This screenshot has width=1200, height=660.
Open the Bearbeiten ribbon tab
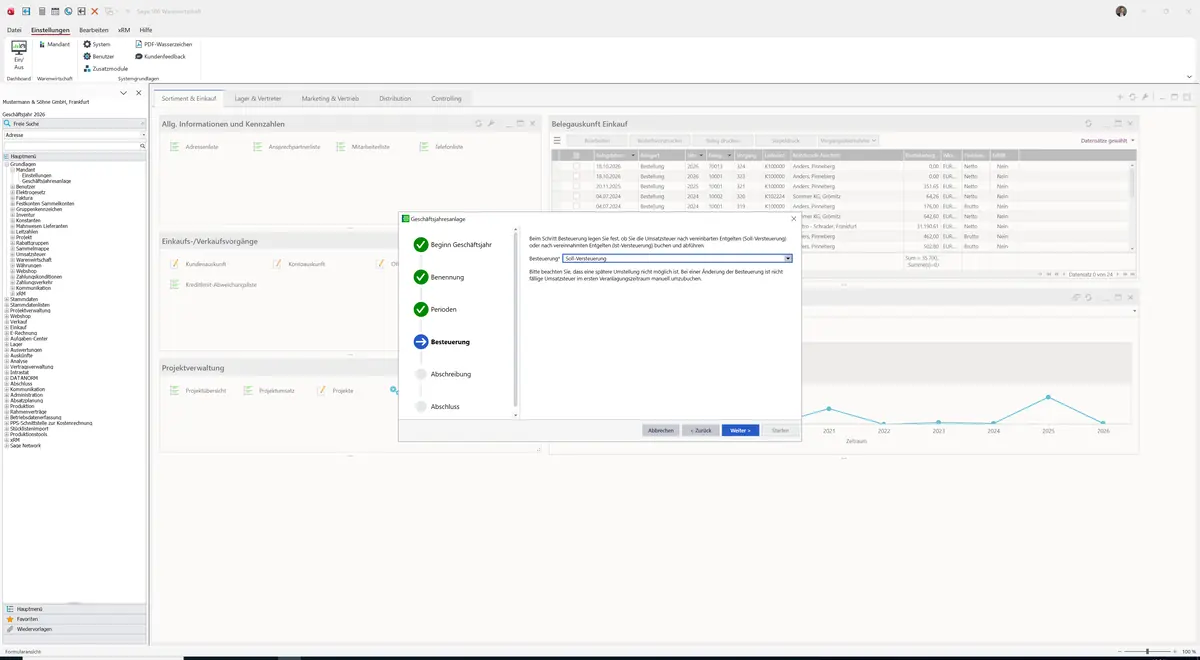pos(94,30)
